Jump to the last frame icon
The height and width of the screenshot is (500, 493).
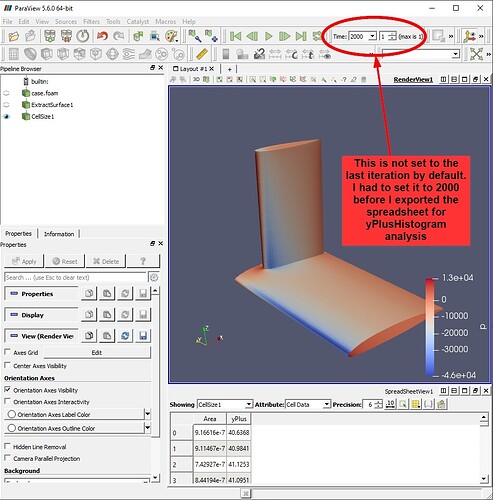point(301,36)
